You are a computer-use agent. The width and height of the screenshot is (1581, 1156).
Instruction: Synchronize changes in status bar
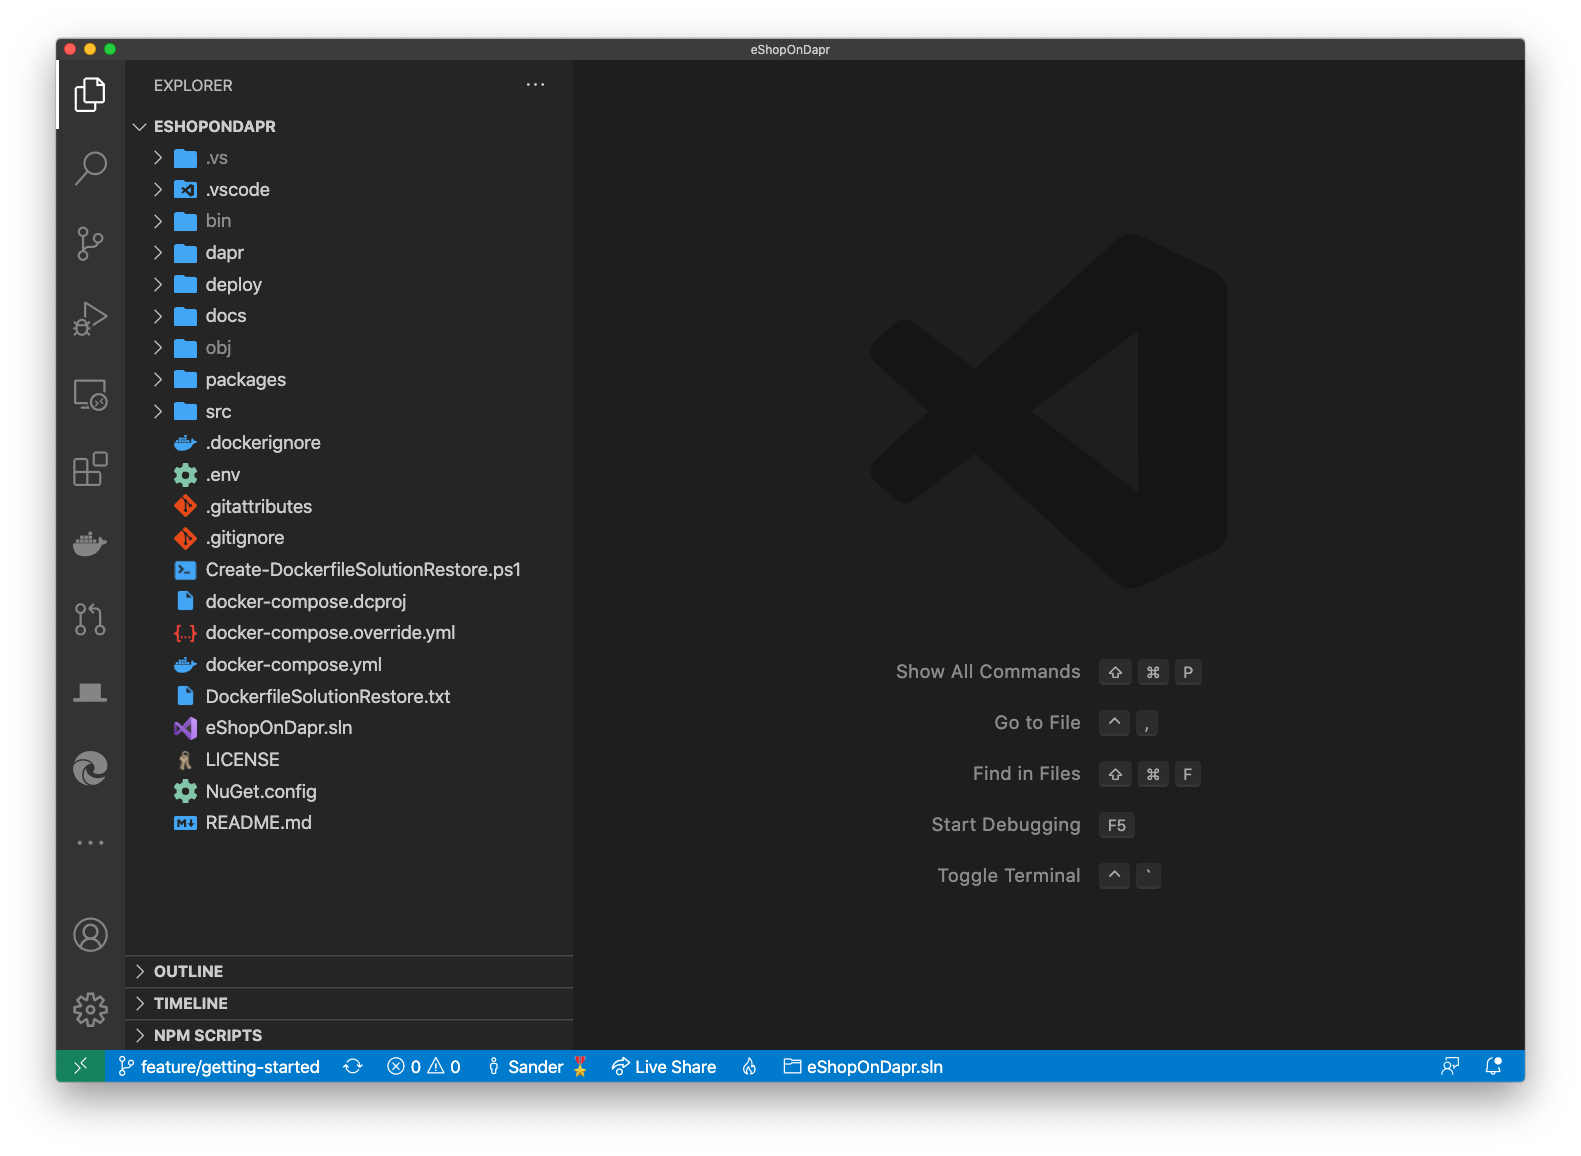click(x=353, y=1066)
